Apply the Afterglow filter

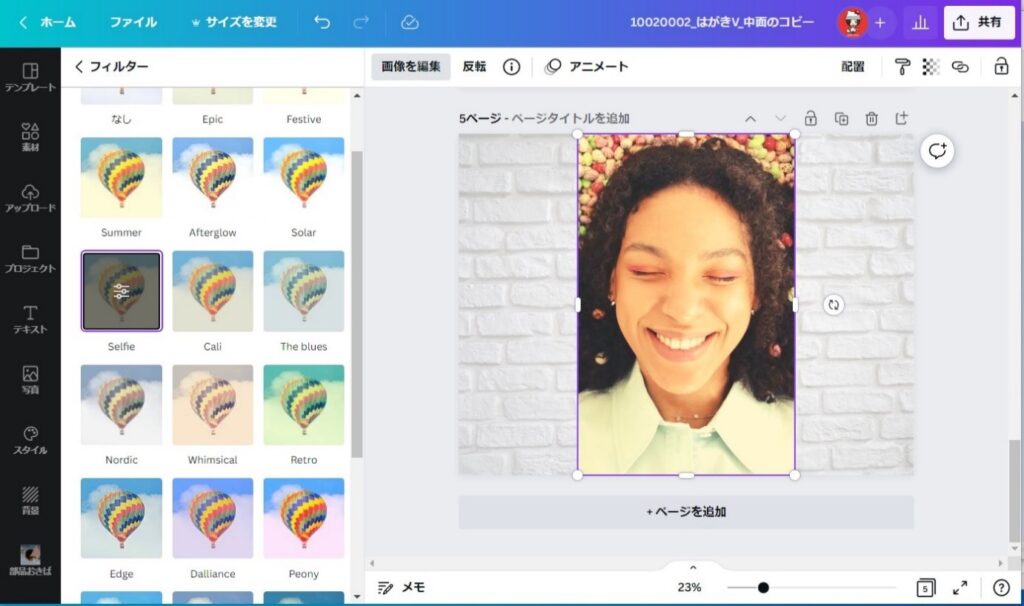click(x=212, y=177)
